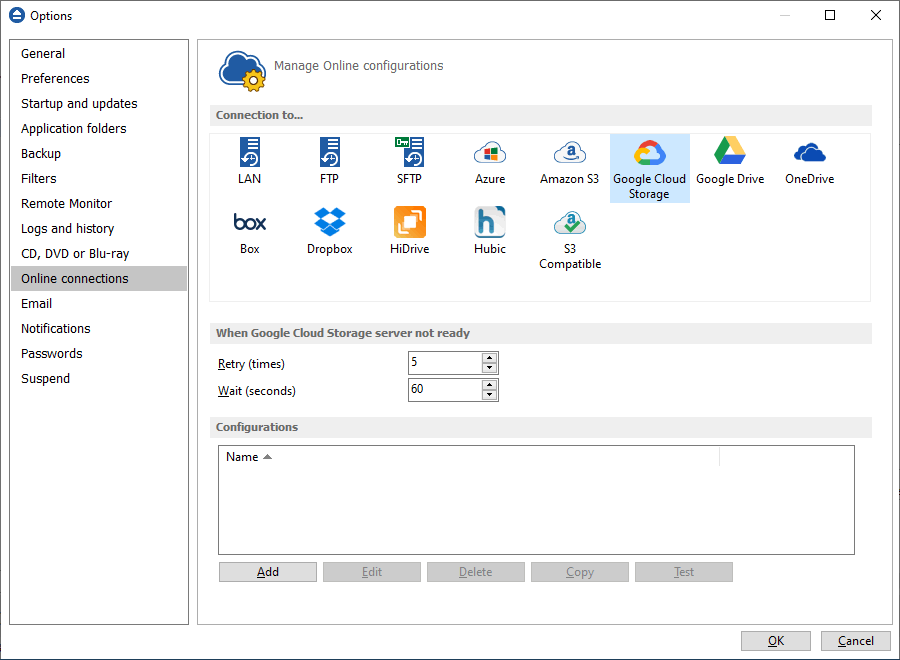Open CD, DVD or Blu-ray options

[x=99, y=254]
